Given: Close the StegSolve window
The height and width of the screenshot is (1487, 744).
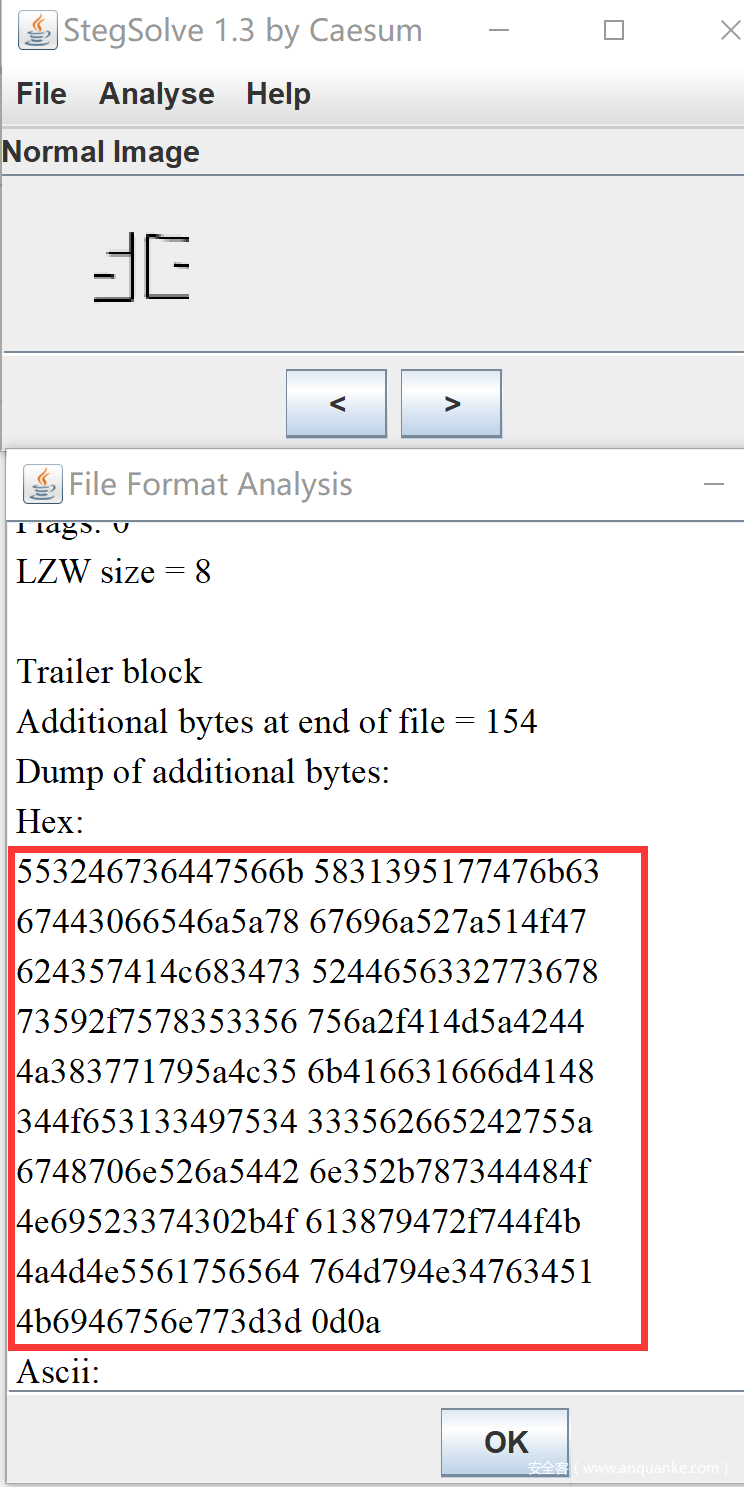Looking at the screenshot, I should click(x=730, y=30).
